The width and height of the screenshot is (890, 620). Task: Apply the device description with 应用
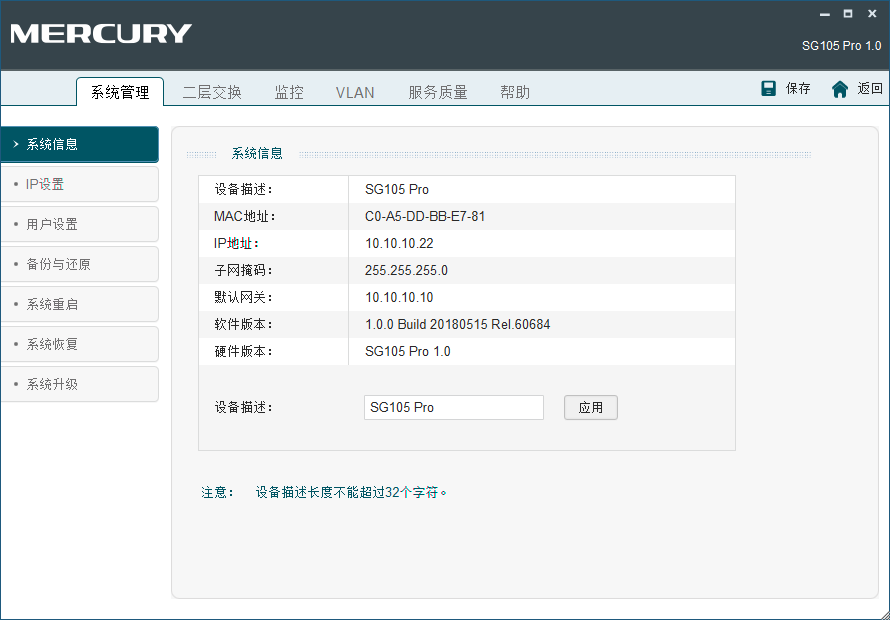click(x=591, y=408)
